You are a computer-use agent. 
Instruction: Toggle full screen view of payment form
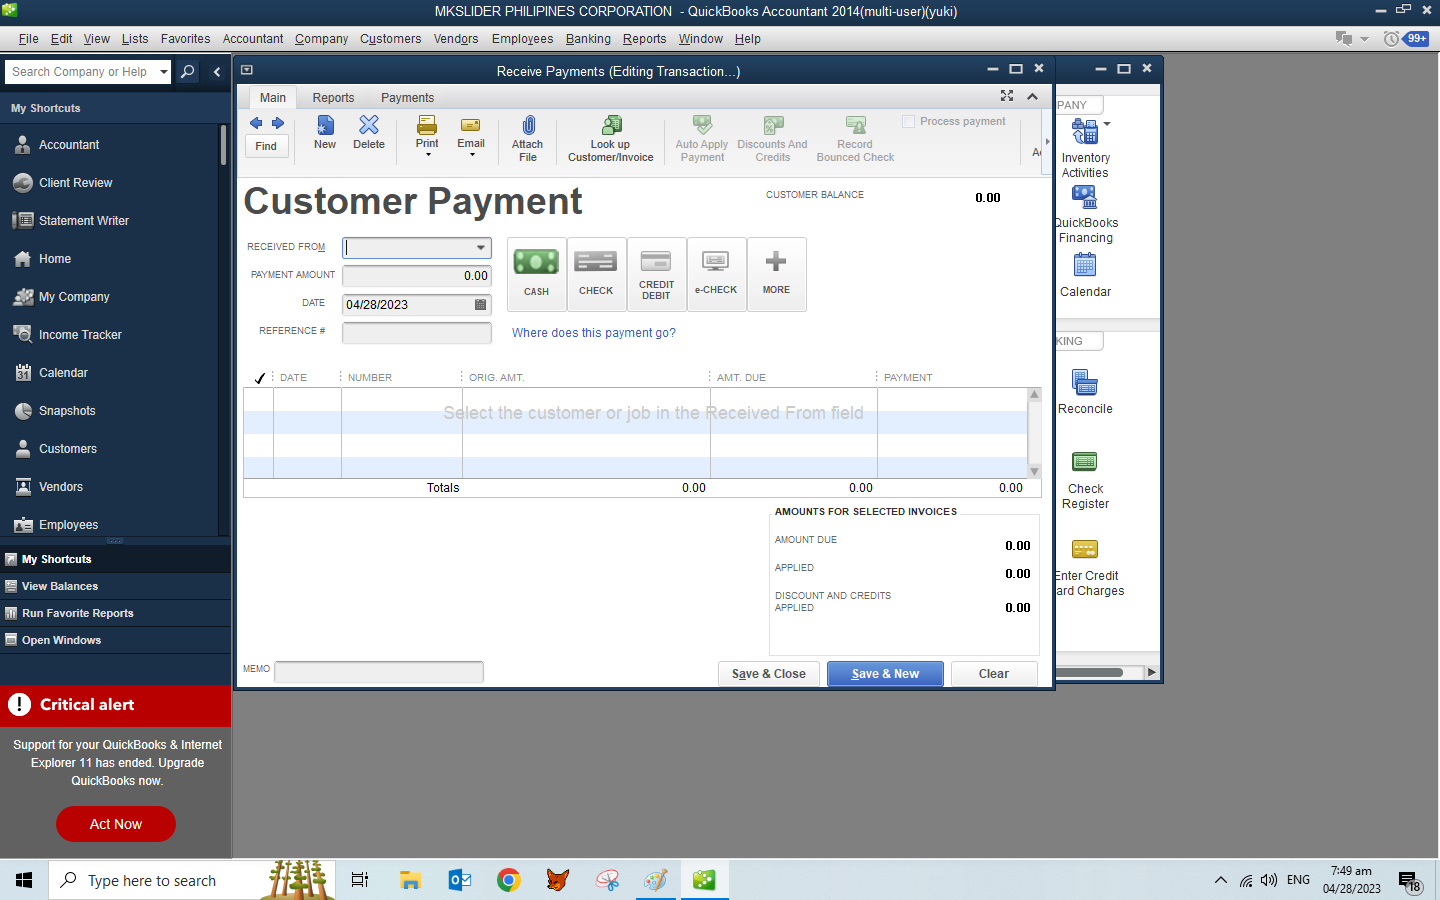1007,96
